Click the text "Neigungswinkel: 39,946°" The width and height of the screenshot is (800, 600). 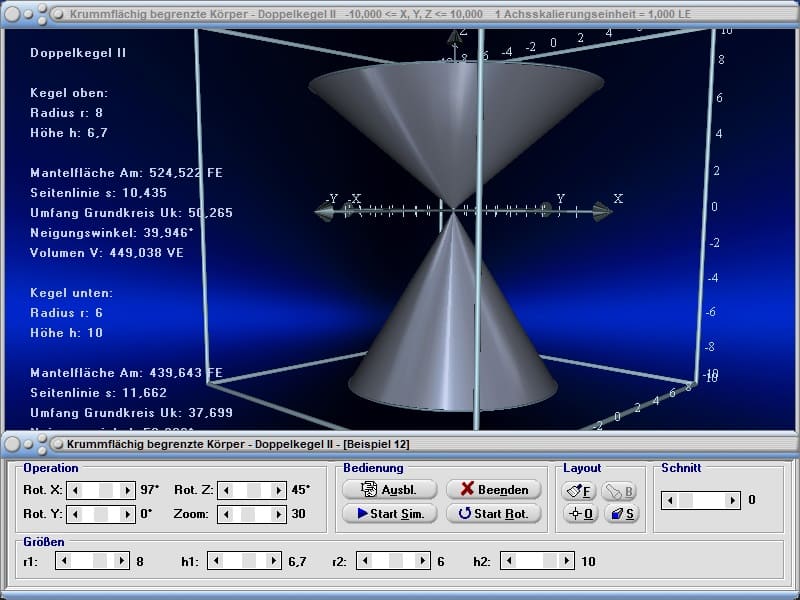click(x=112, y=233)
